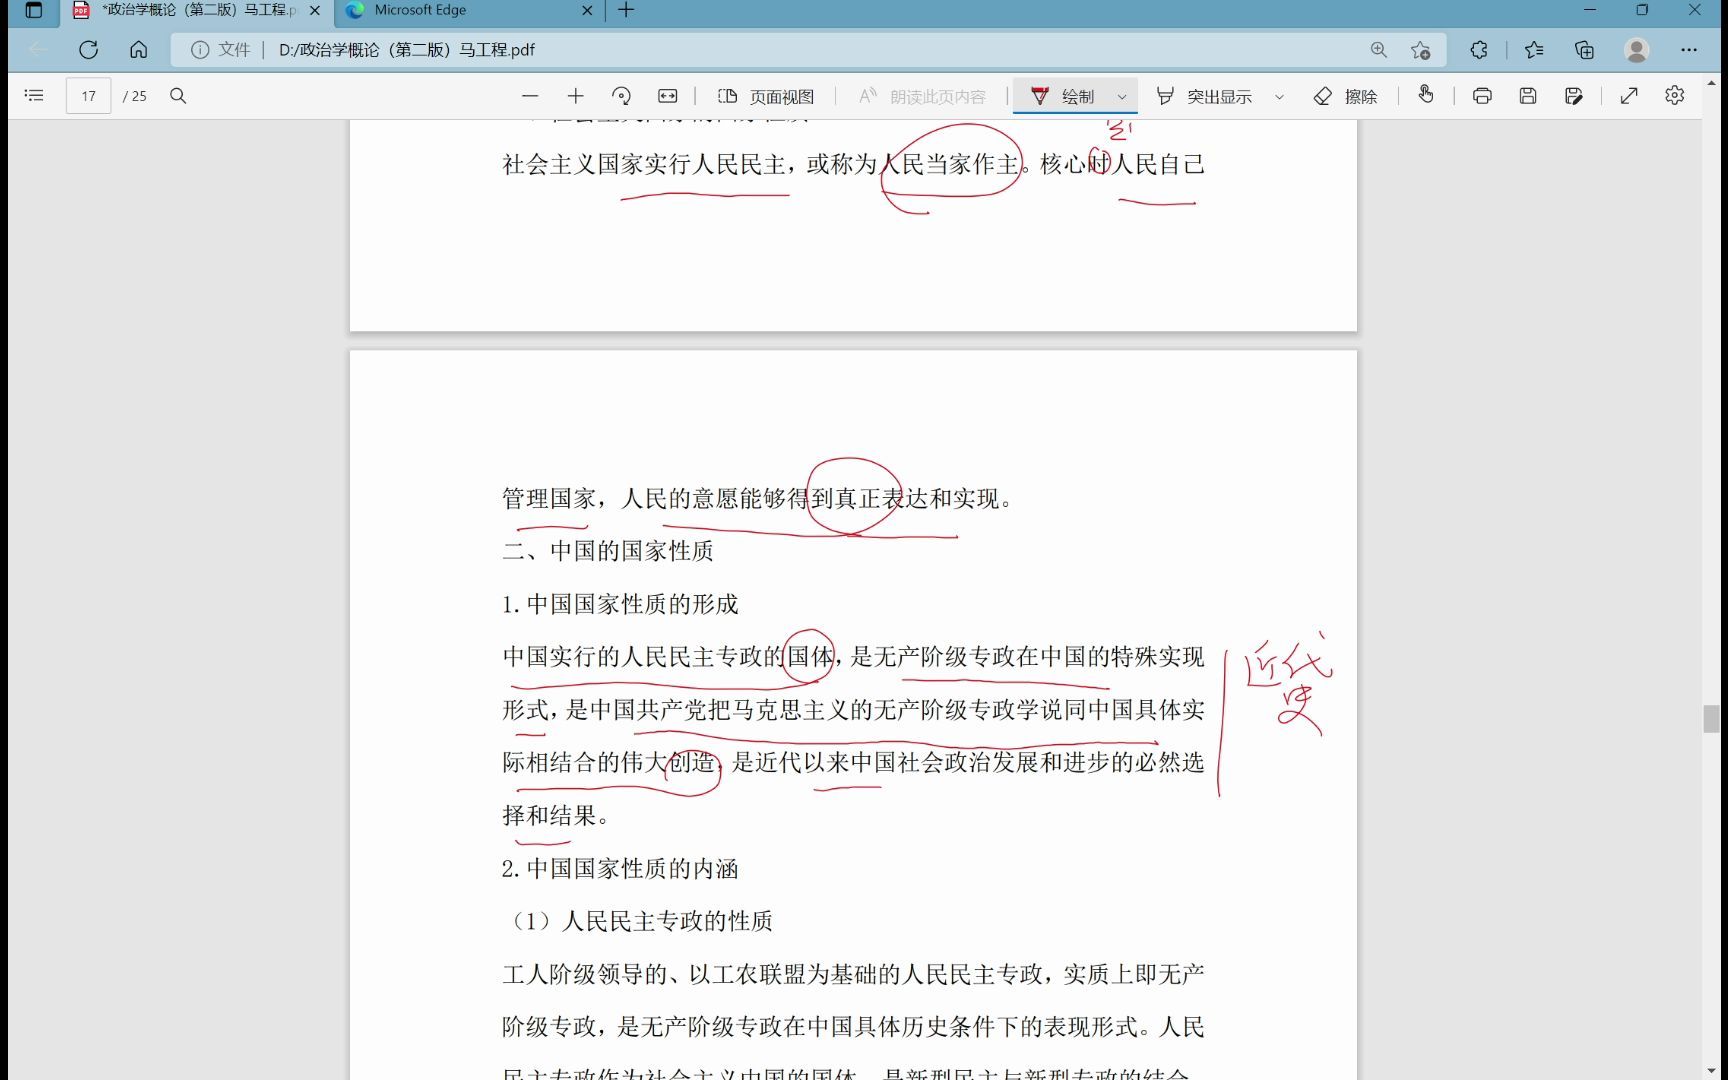Print the PDF document

[x=1482, y=96]
